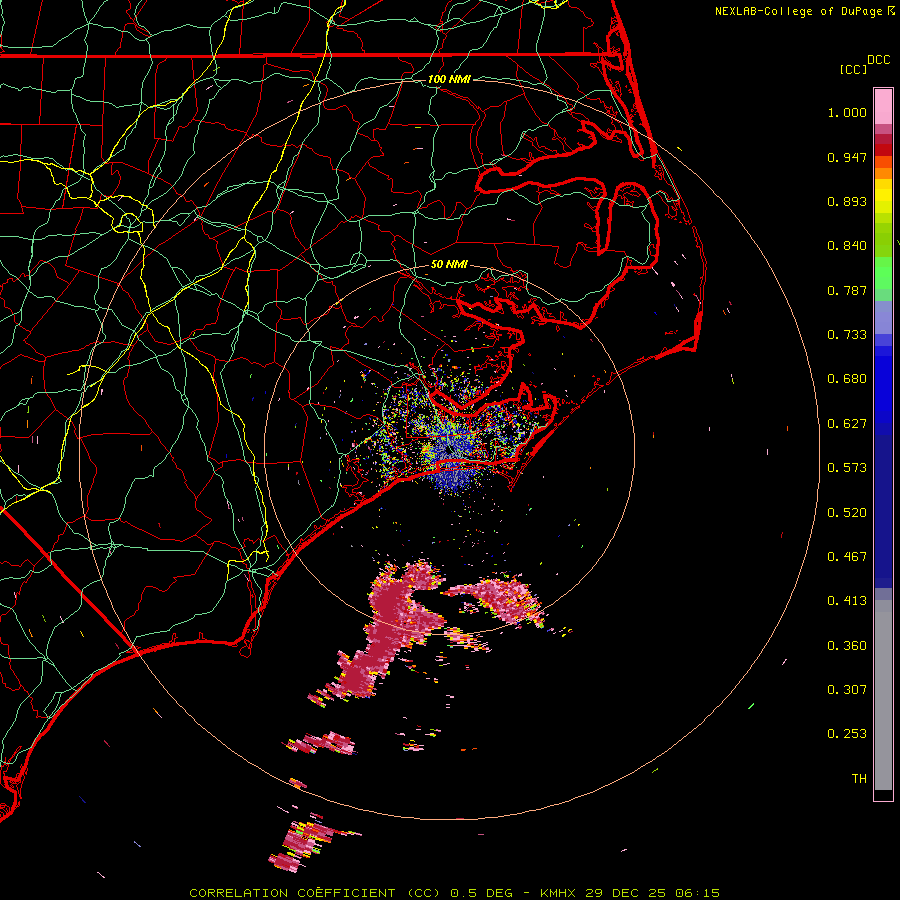This screenshot has width=900, height=900.
Task: Click the 0.573 scale value
Action: [x=847, y=468]
